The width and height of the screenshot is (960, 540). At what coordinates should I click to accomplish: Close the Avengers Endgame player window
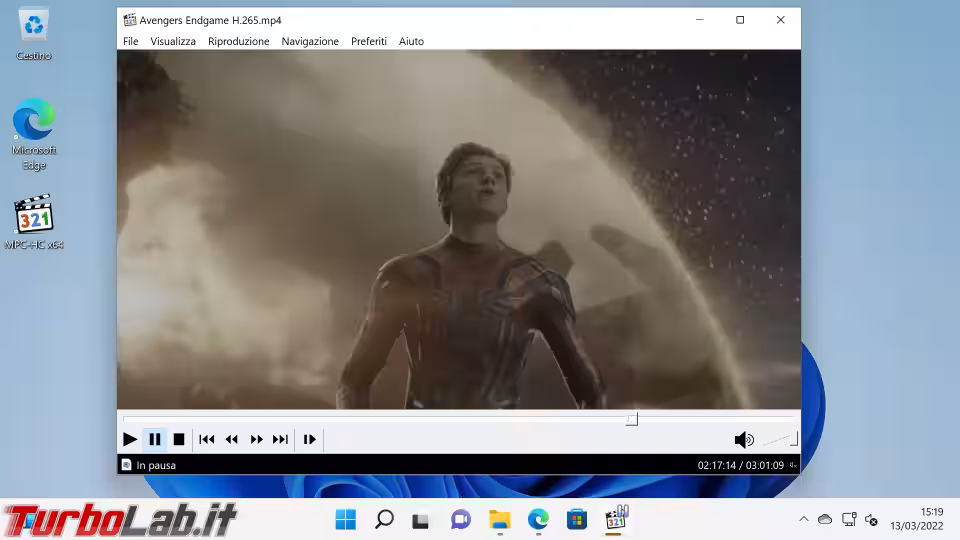point(781,20)
